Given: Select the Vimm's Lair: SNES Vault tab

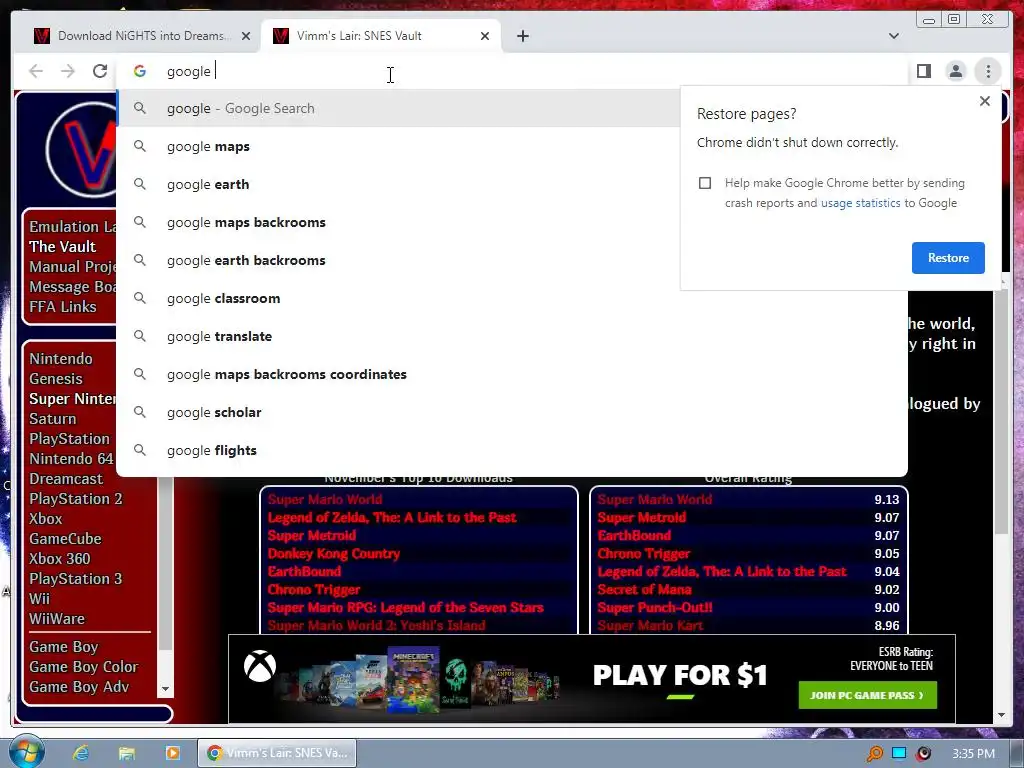Looking at the screenshot, I should coord(381,36).
